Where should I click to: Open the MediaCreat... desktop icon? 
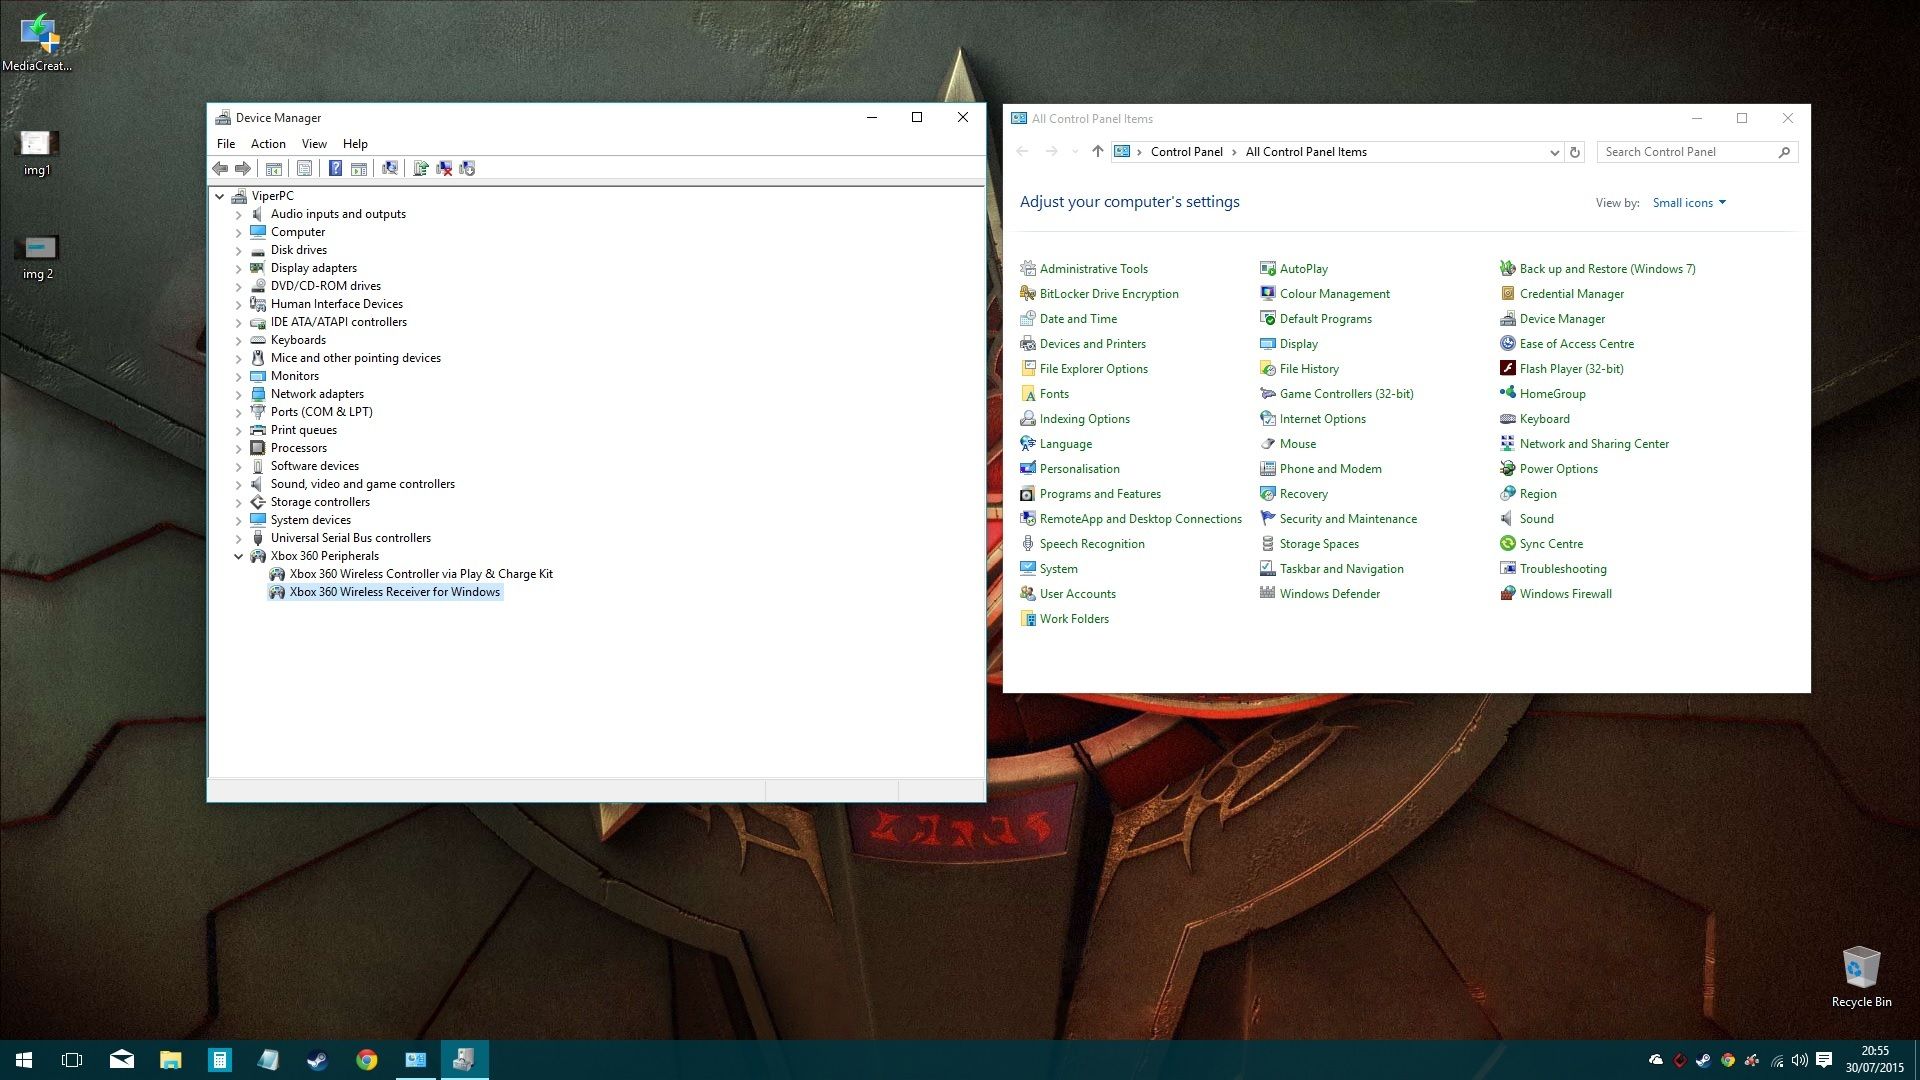click(x=37, y=42)
